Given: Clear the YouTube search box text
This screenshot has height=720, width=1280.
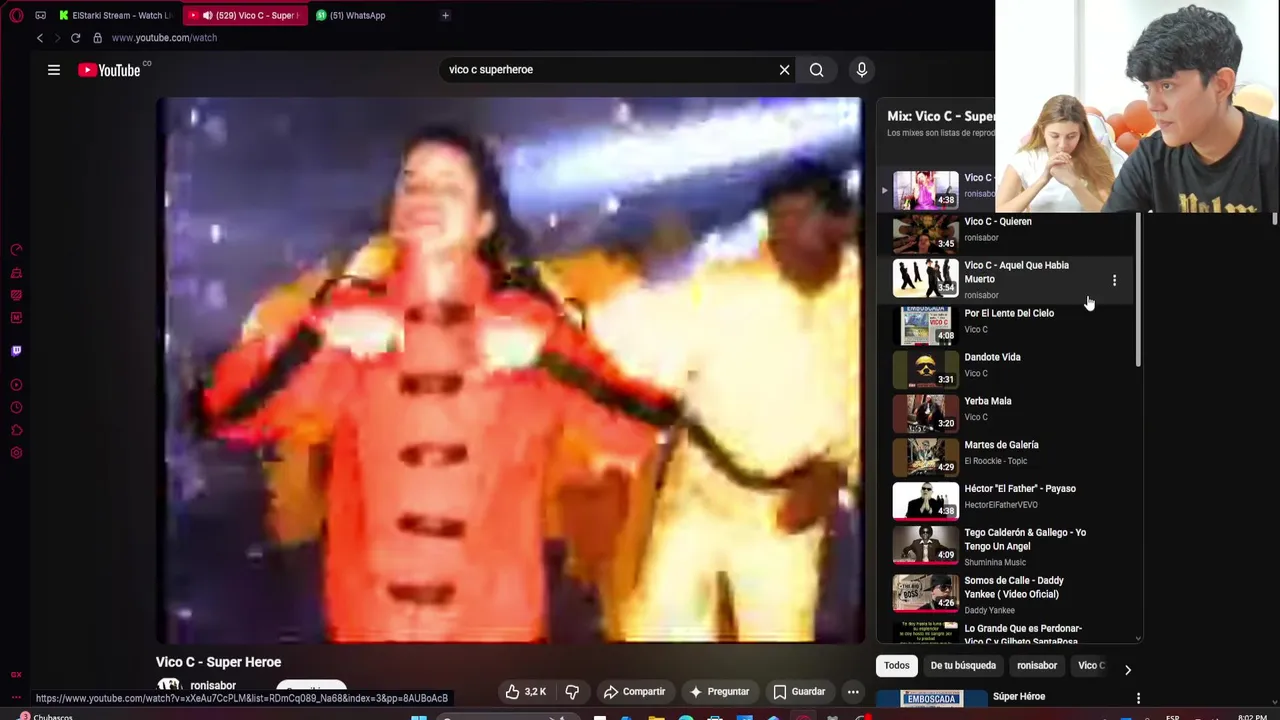Looking at the screenshot, I should pyautogui.click(x=784, y=70).
